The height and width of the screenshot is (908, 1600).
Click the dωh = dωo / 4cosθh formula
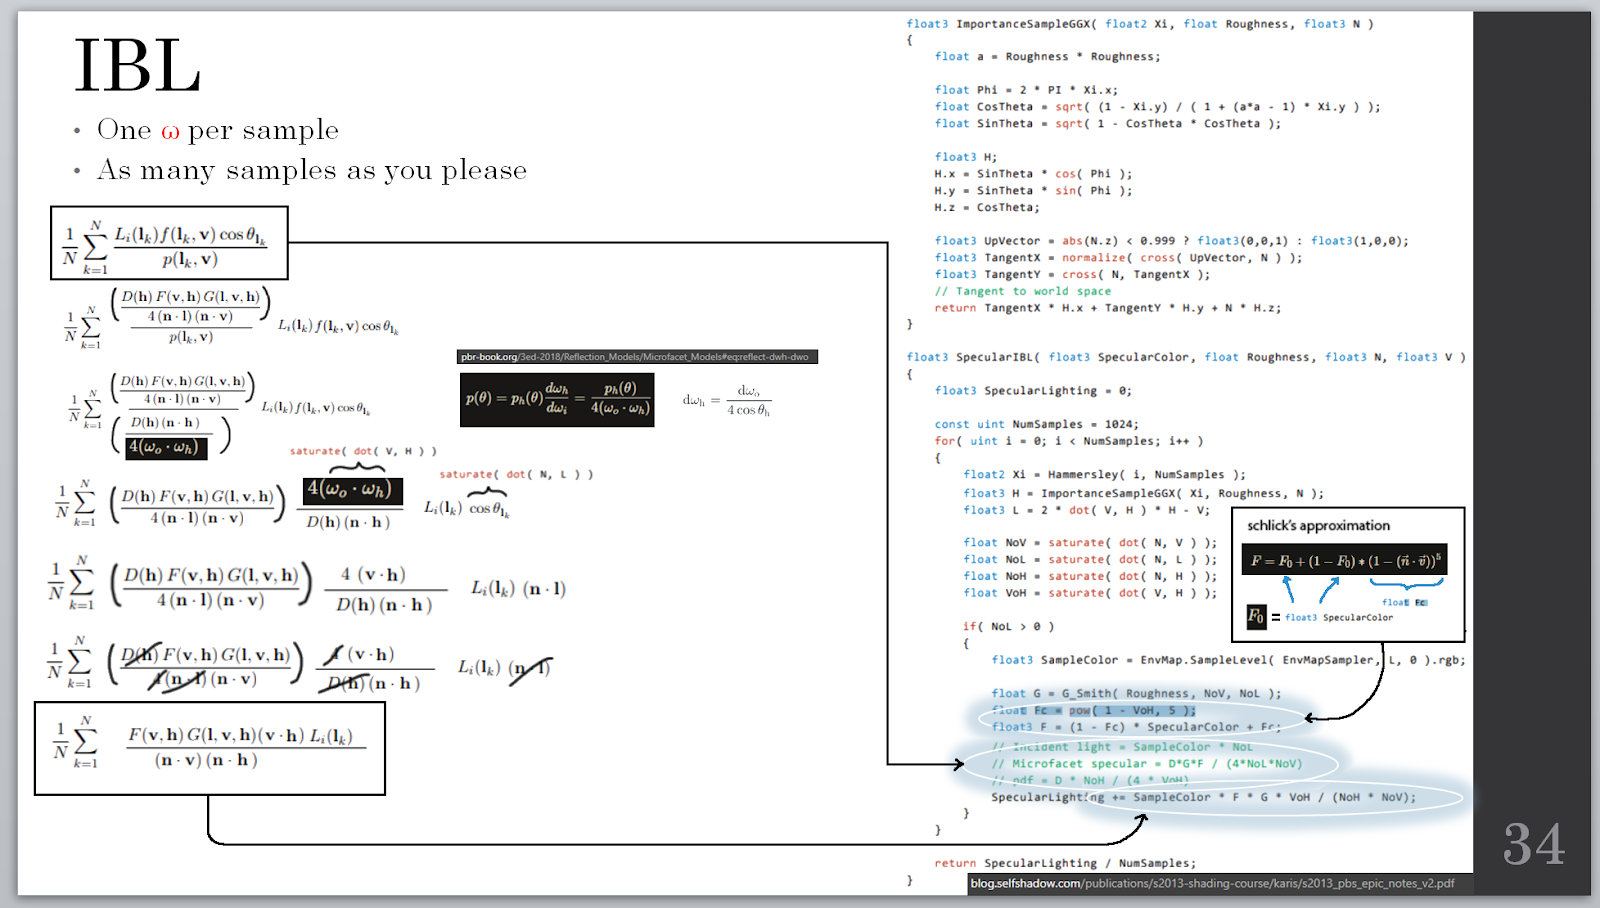click(x=727, y=400)
